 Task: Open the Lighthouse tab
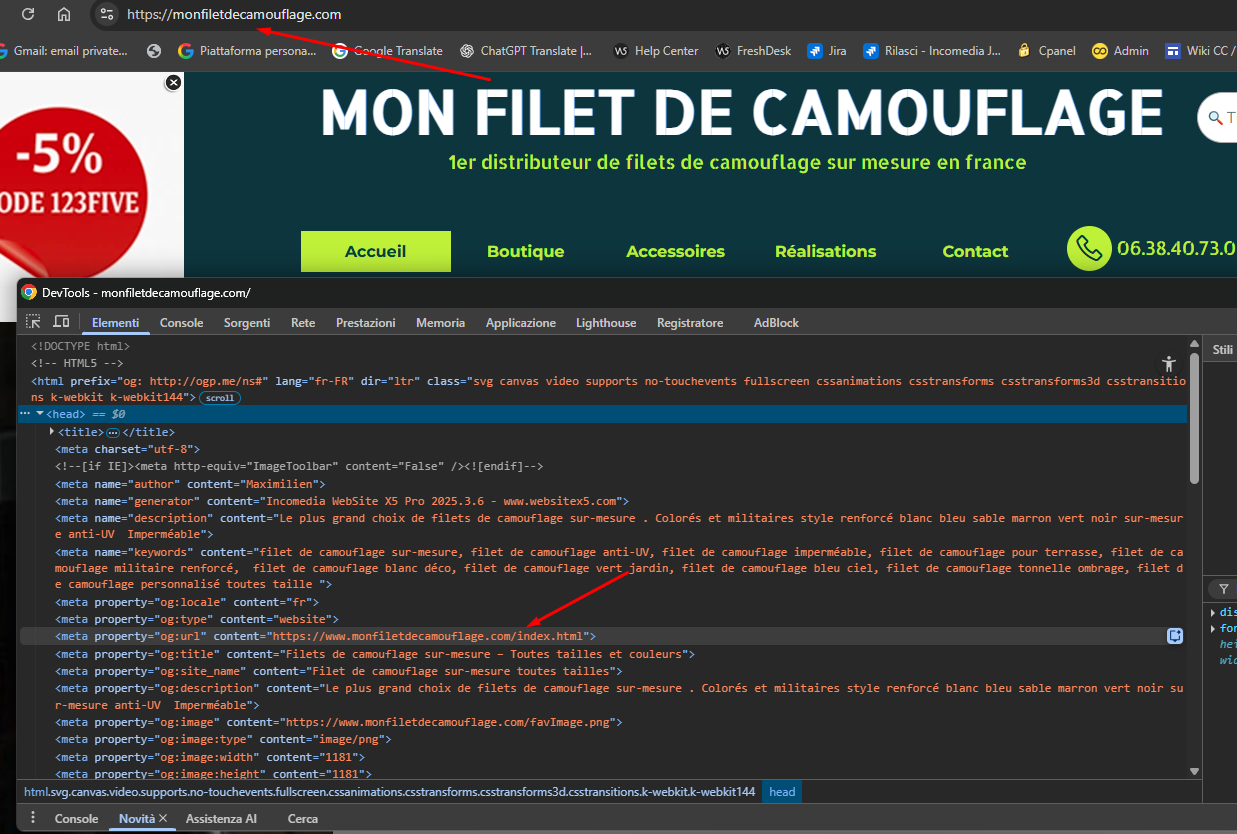605,323
